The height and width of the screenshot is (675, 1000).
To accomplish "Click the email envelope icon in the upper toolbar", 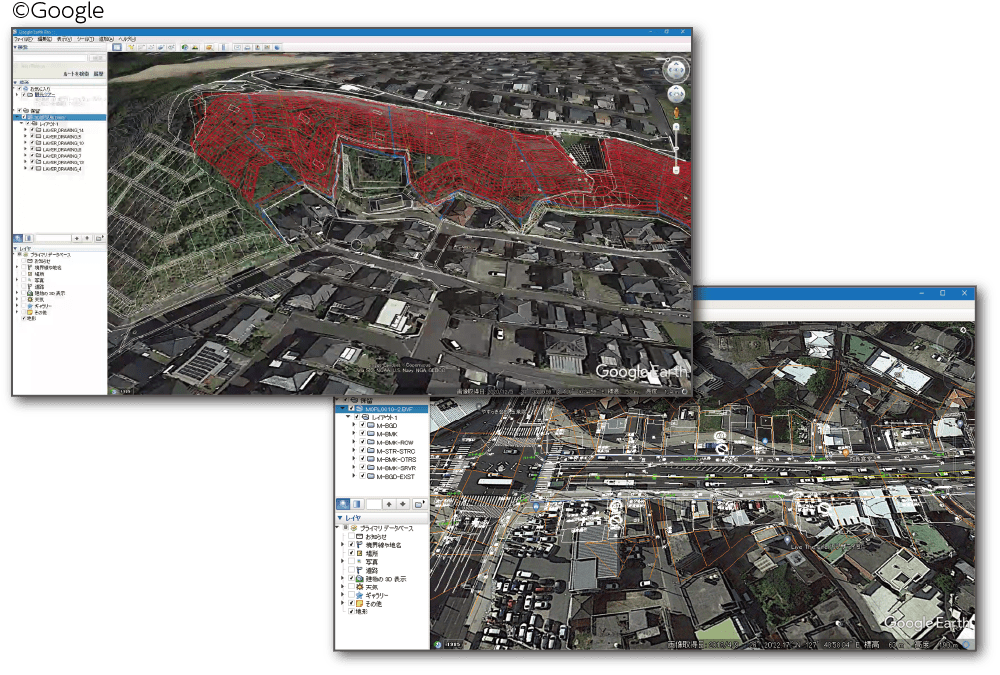I will coord(237,47).
